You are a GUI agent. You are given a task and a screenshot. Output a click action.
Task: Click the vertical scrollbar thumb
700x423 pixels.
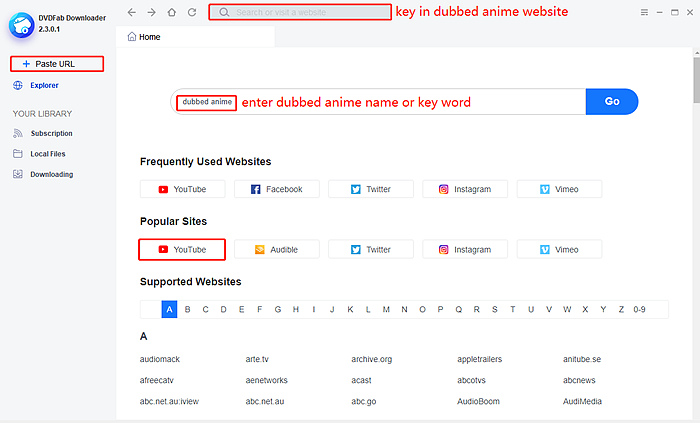point(697,80)
